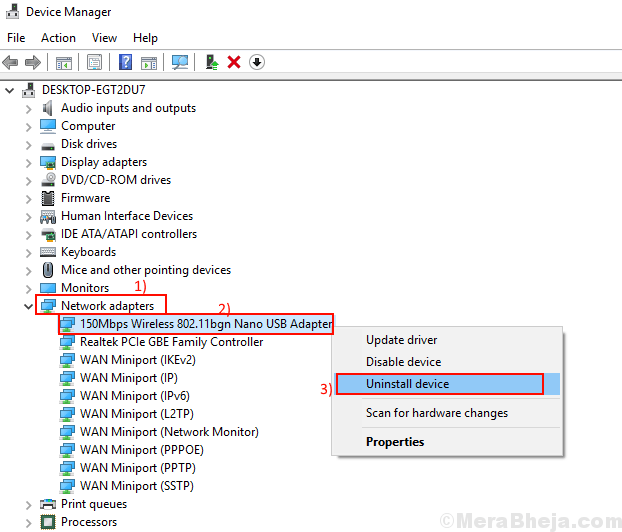Image resolution: width=622 pixels, height=532 pixels.
Task: Click Scan for hardware changes monitor icon
Action: pos(180,62)
